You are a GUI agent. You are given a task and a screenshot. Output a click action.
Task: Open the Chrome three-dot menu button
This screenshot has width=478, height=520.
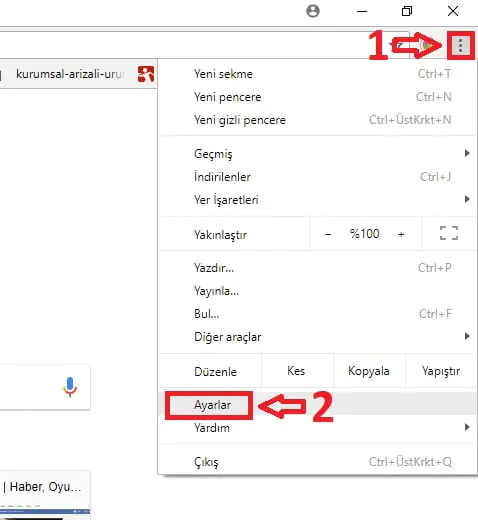tap(460, 45)
